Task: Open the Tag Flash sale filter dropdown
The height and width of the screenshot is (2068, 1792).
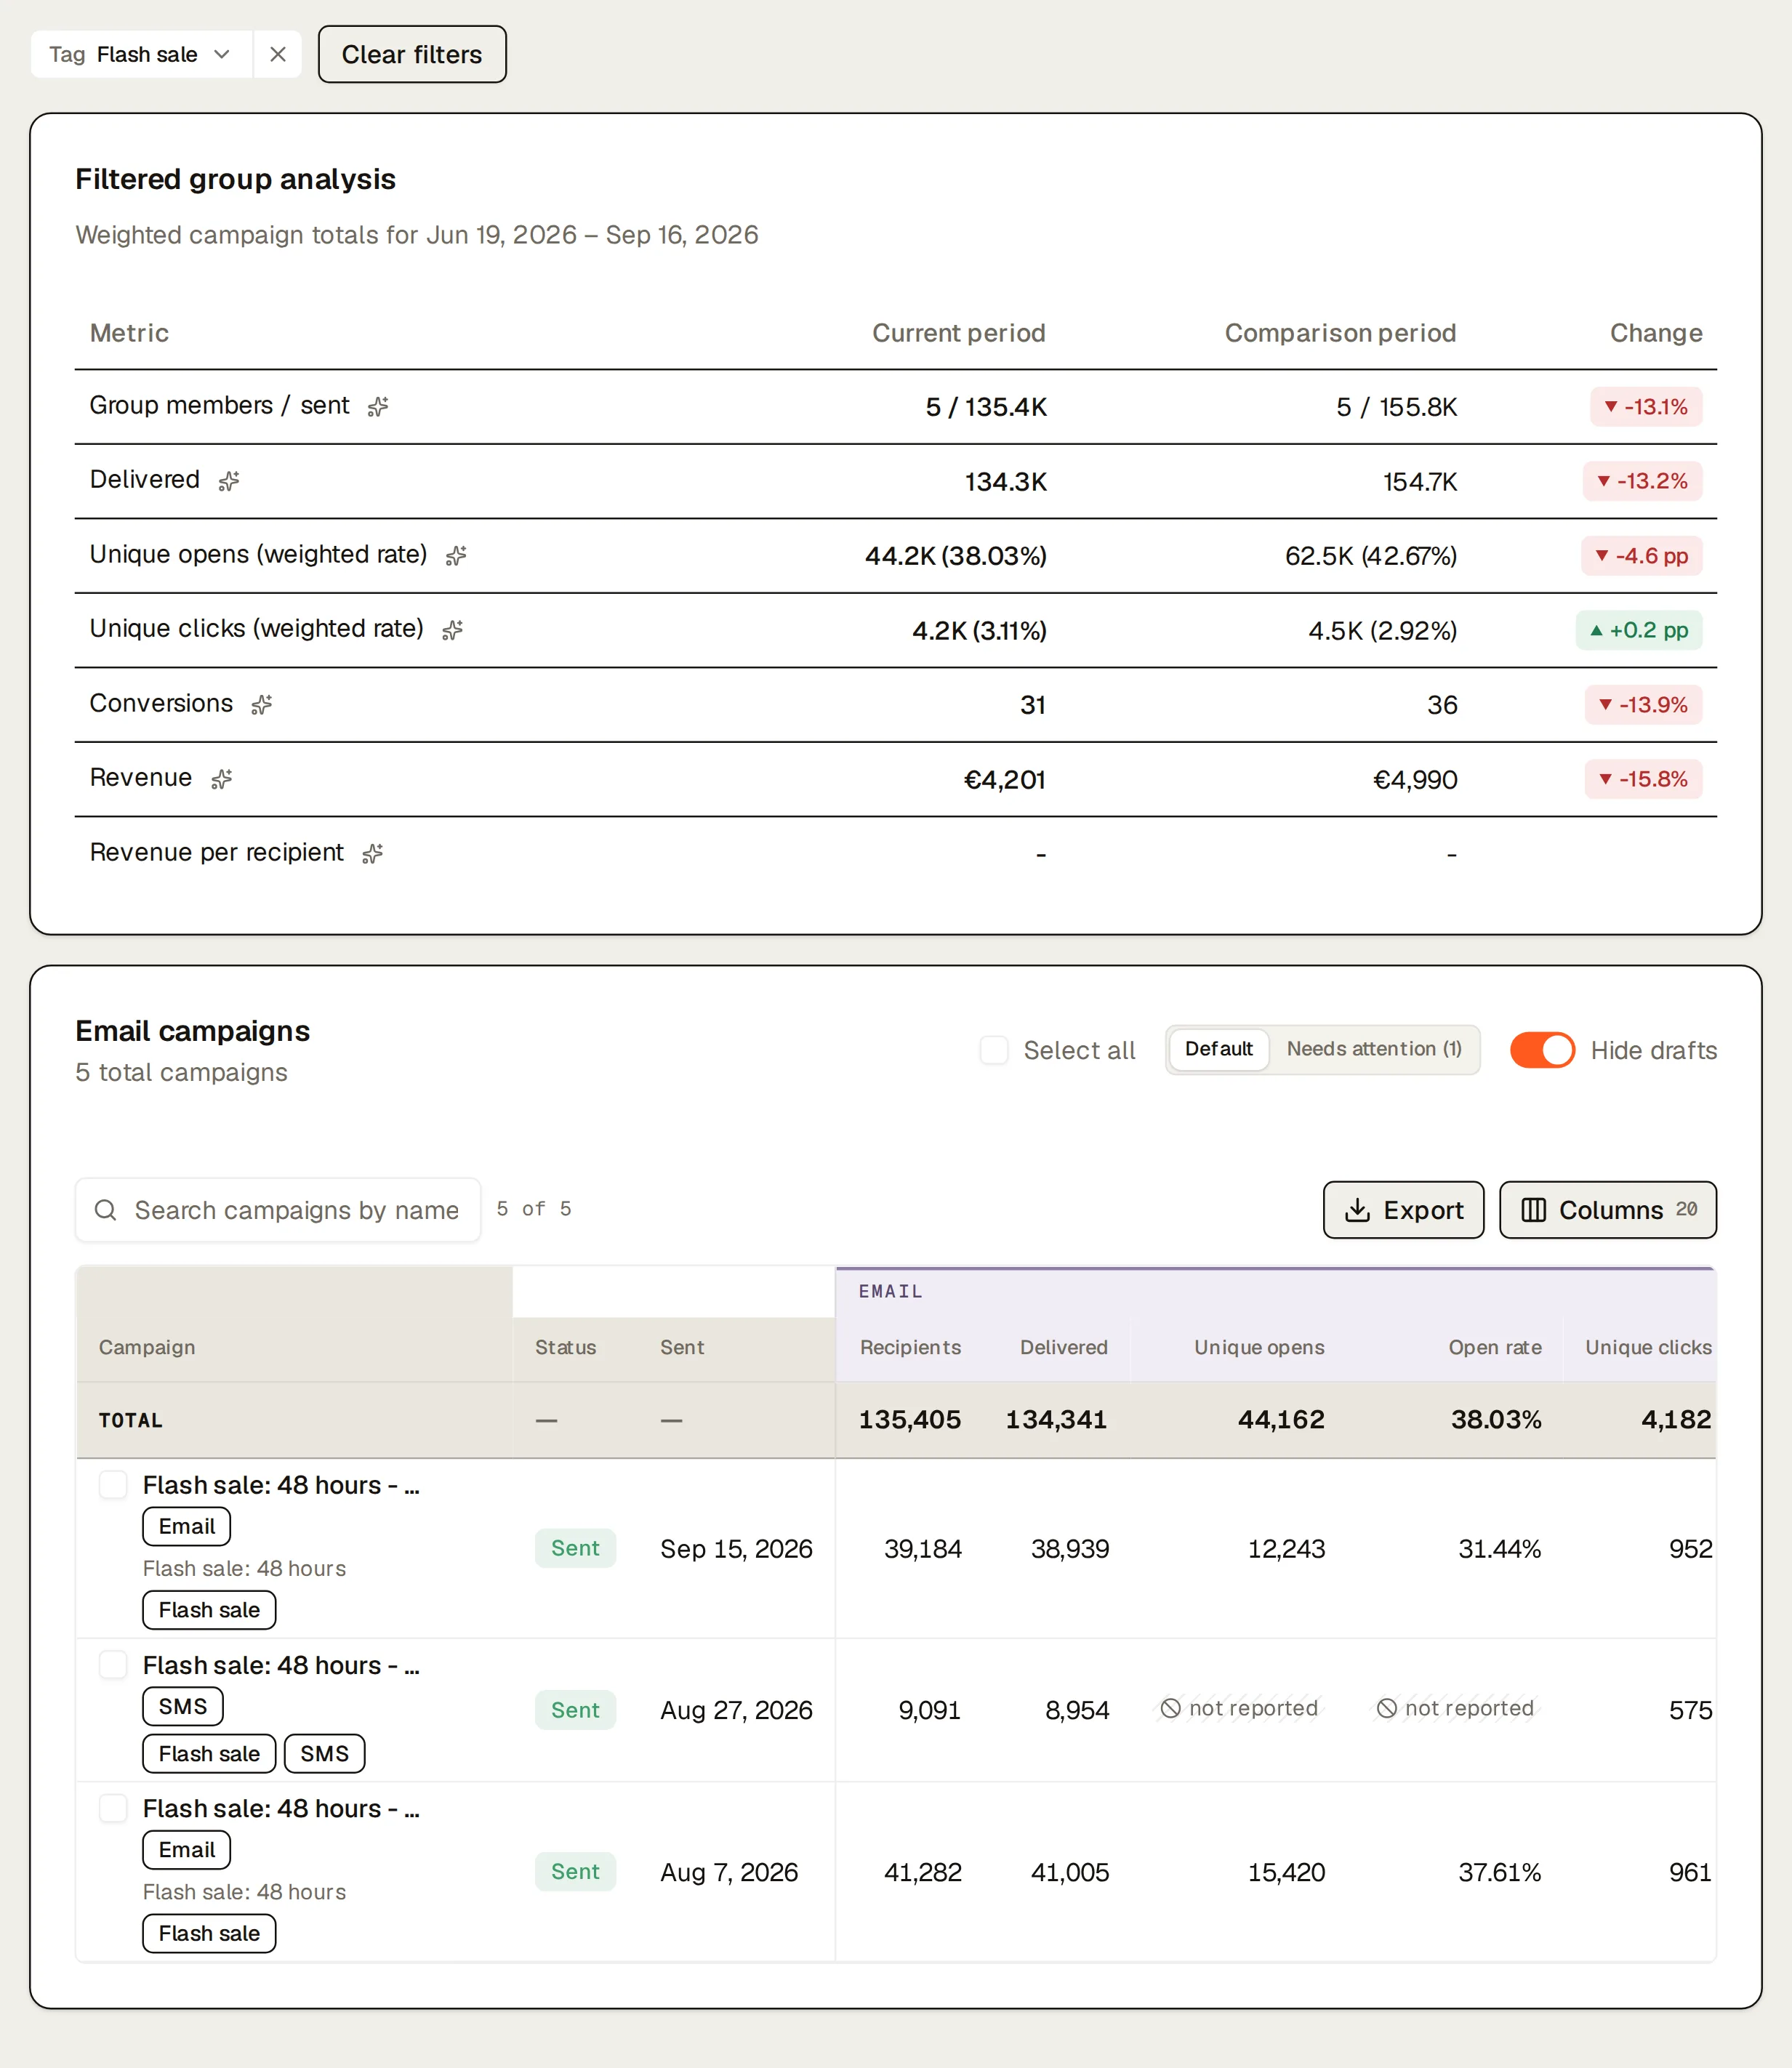Action: point(141,54)
